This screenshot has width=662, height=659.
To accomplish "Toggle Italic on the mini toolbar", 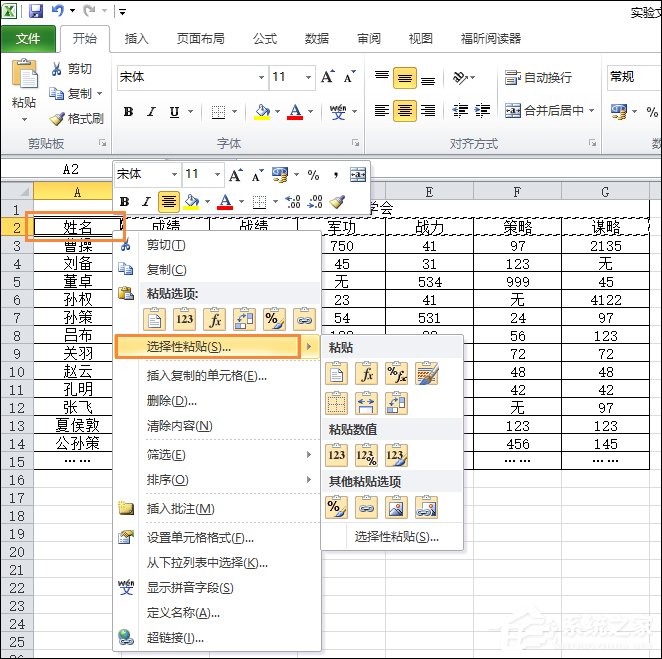I will click(146, 202).
